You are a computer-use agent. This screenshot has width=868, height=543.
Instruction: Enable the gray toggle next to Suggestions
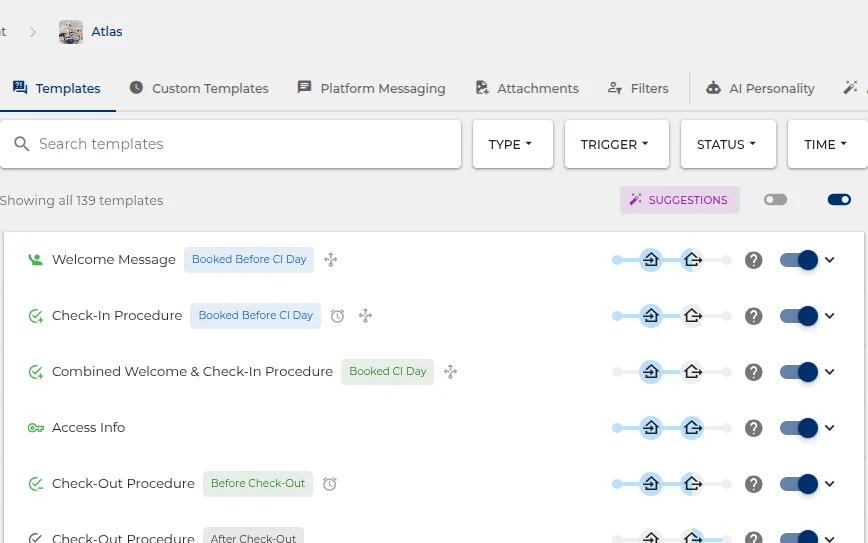click(775, 200)
